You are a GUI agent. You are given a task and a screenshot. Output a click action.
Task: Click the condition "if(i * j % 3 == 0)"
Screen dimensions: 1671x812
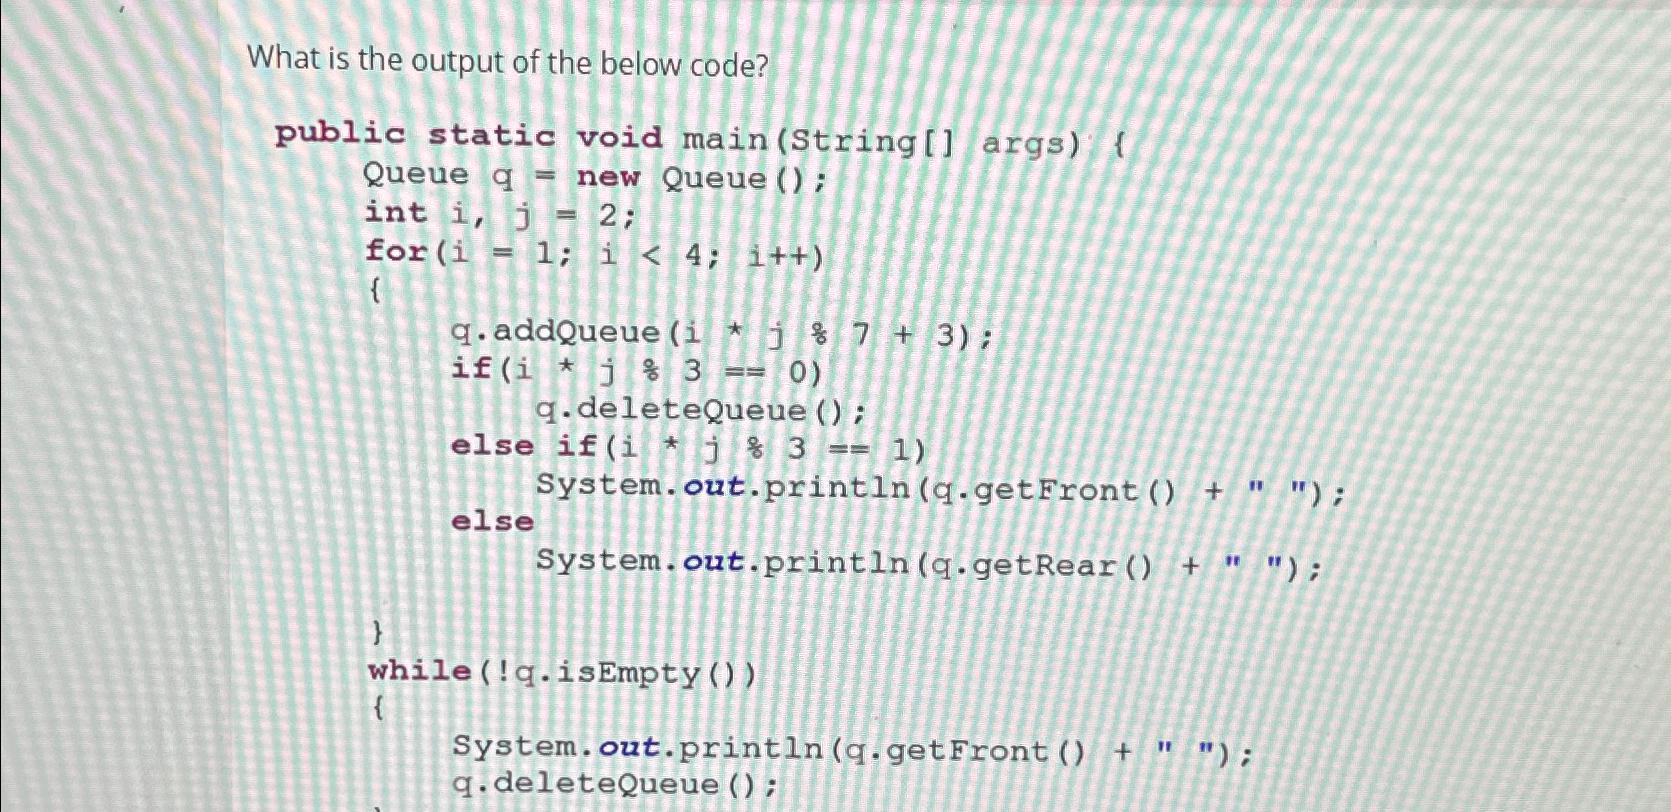tap(636, 372)
